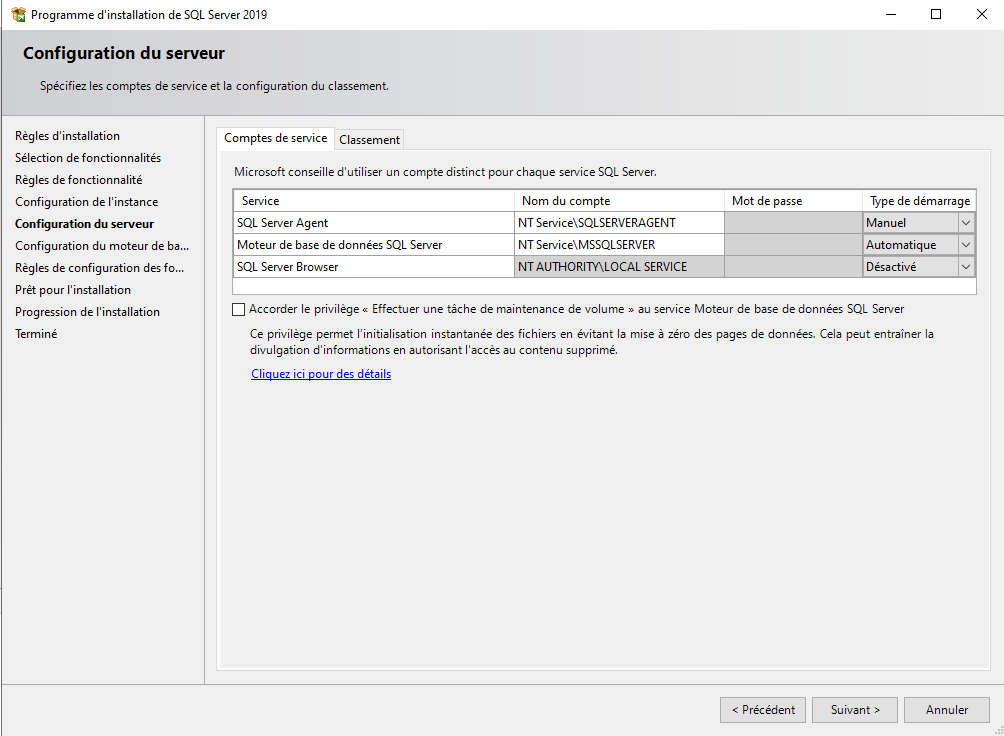Cancel setup with the Annuler button

coord(946,710)
